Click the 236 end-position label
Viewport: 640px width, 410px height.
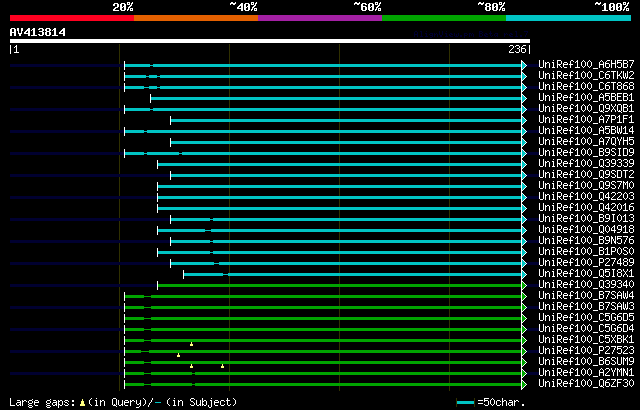(517, 50)
